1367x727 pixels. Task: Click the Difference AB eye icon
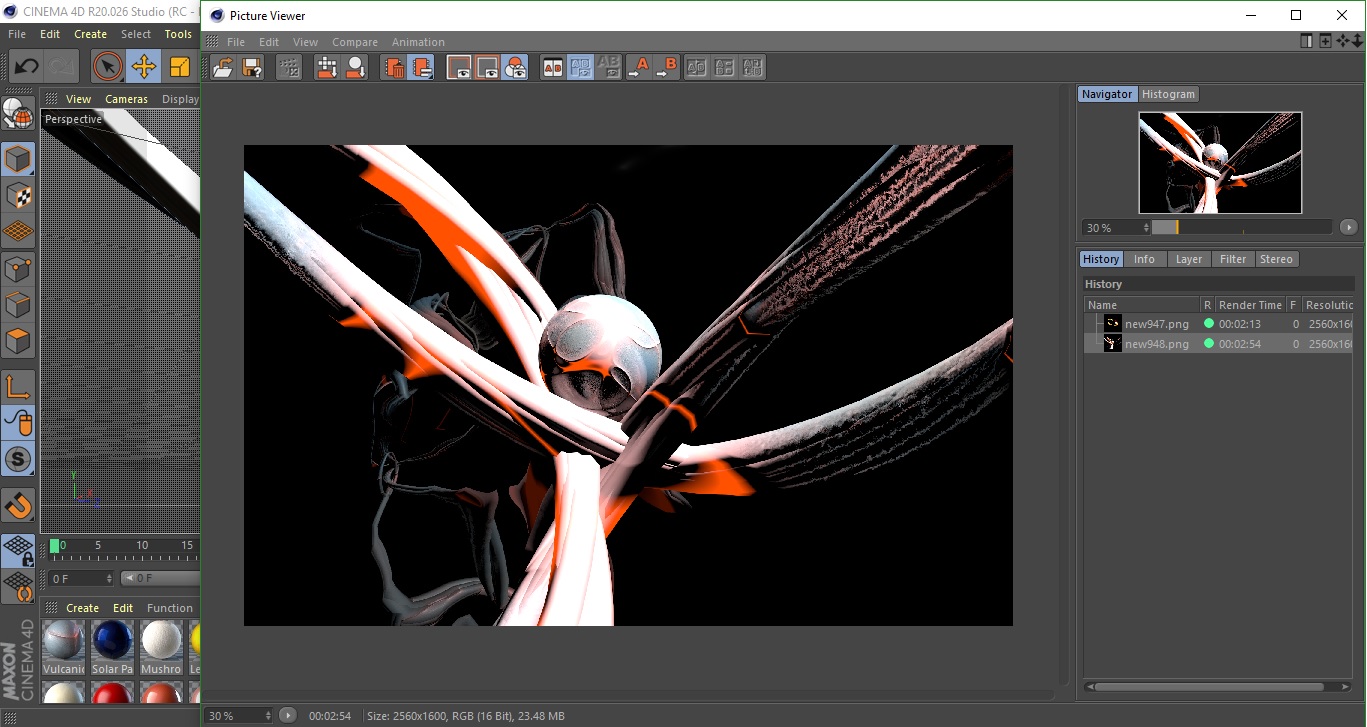click(x=608, y=68)
